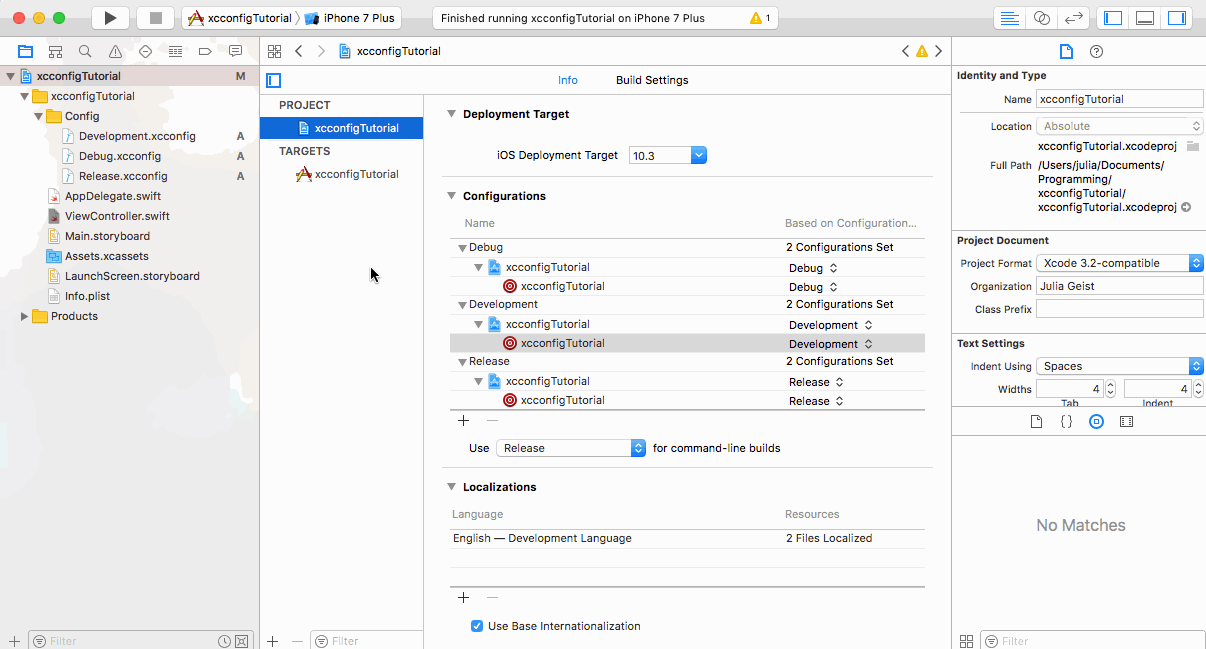Show the Object library icon
This screenshot has height=649, width=1206.
1096,422
